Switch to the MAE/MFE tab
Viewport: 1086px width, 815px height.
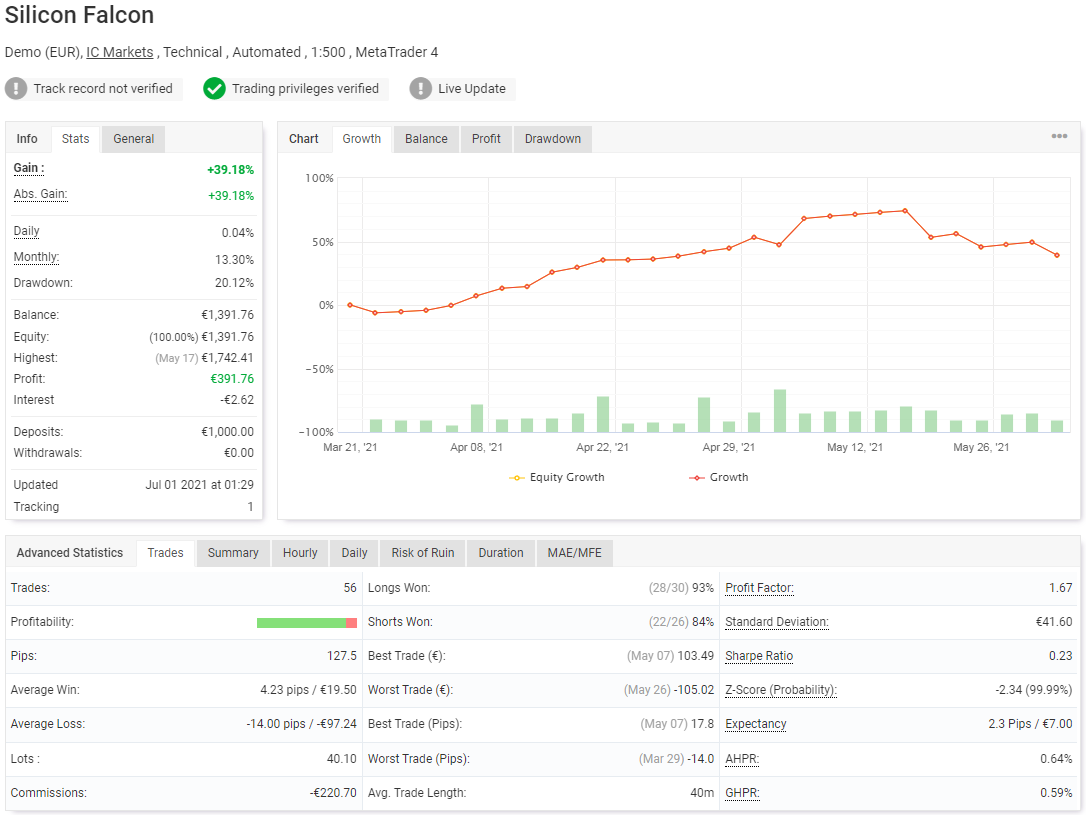click(574, 552)
